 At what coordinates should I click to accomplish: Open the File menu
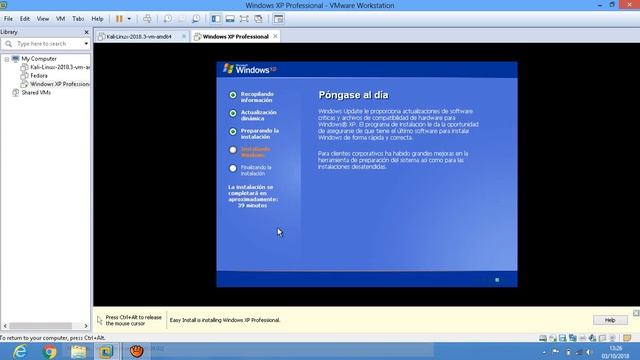point(8,19)
